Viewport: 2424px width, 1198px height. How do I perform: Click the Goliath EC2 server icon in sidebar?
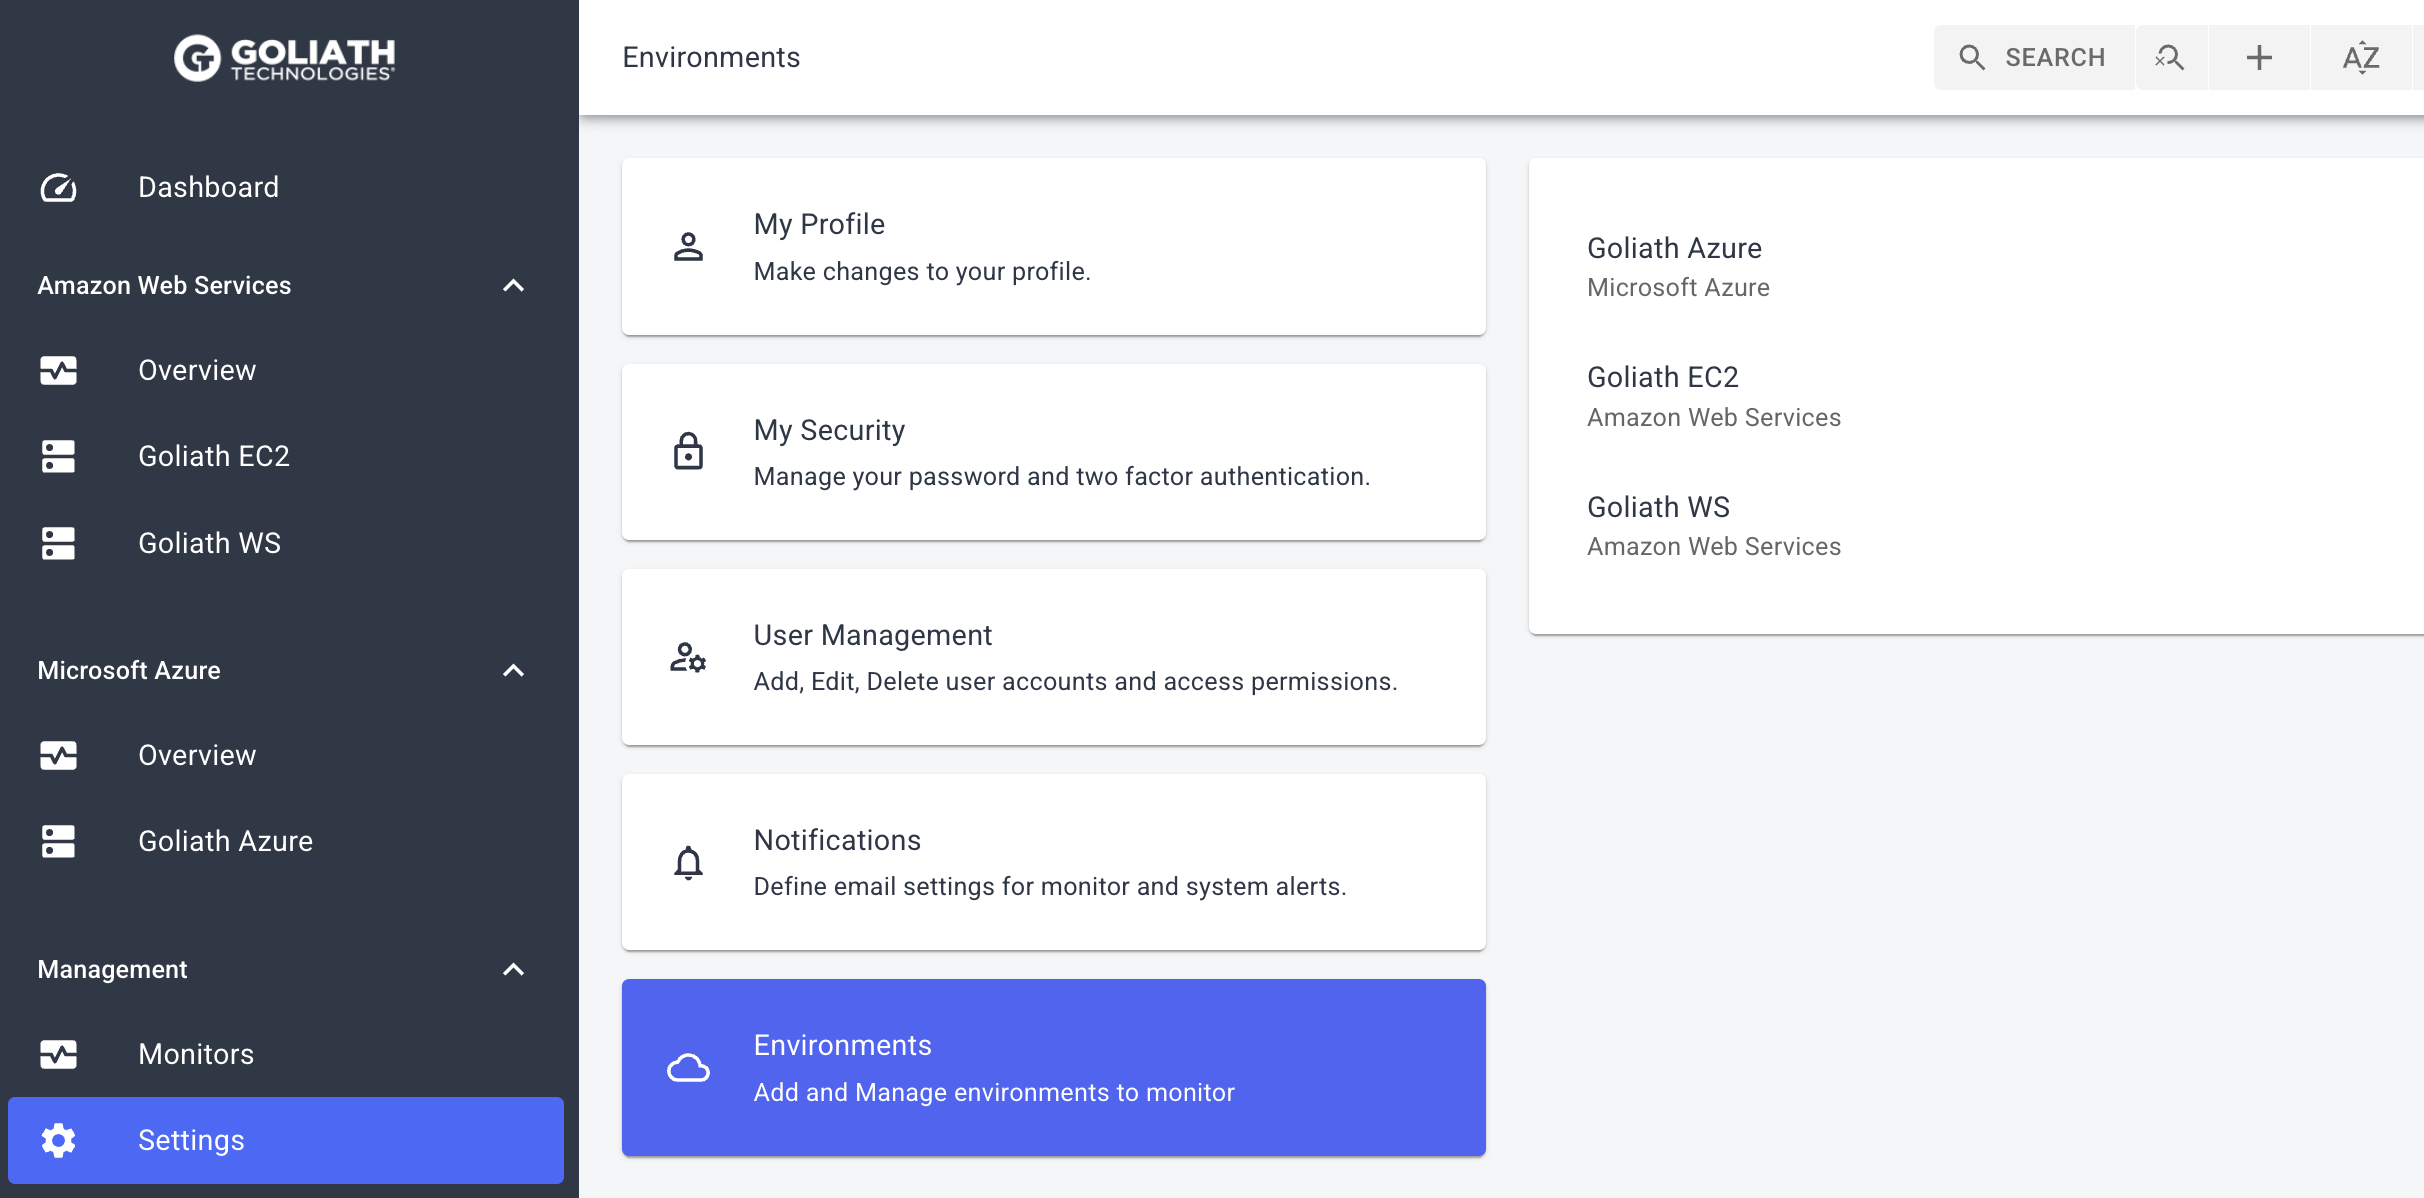tap(58, 456)
